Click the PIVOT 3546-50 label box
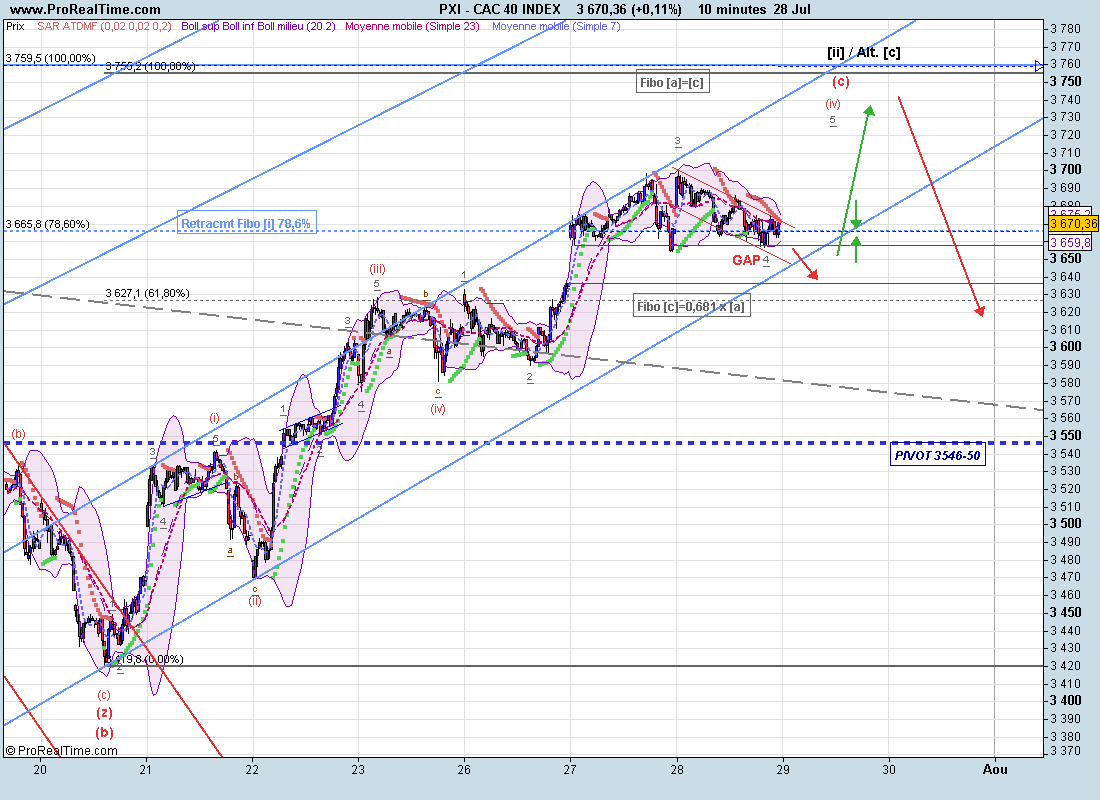1100x800 pixels. (937, 455)
